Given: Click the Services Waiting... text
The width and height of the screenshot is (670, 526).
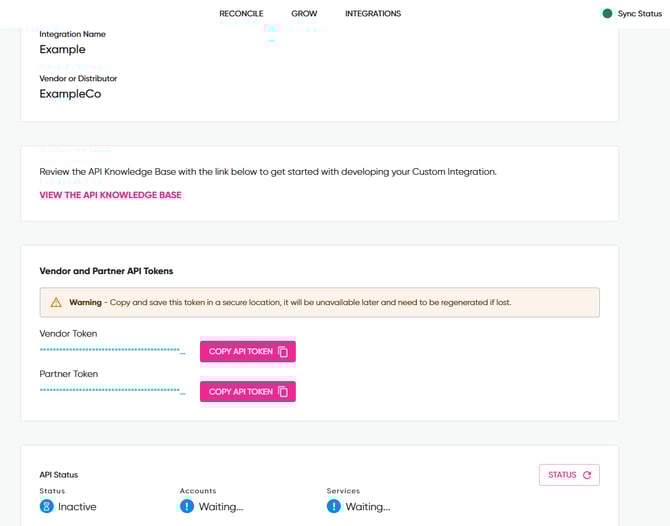Looking at the screenshot, I should point(368,507).
